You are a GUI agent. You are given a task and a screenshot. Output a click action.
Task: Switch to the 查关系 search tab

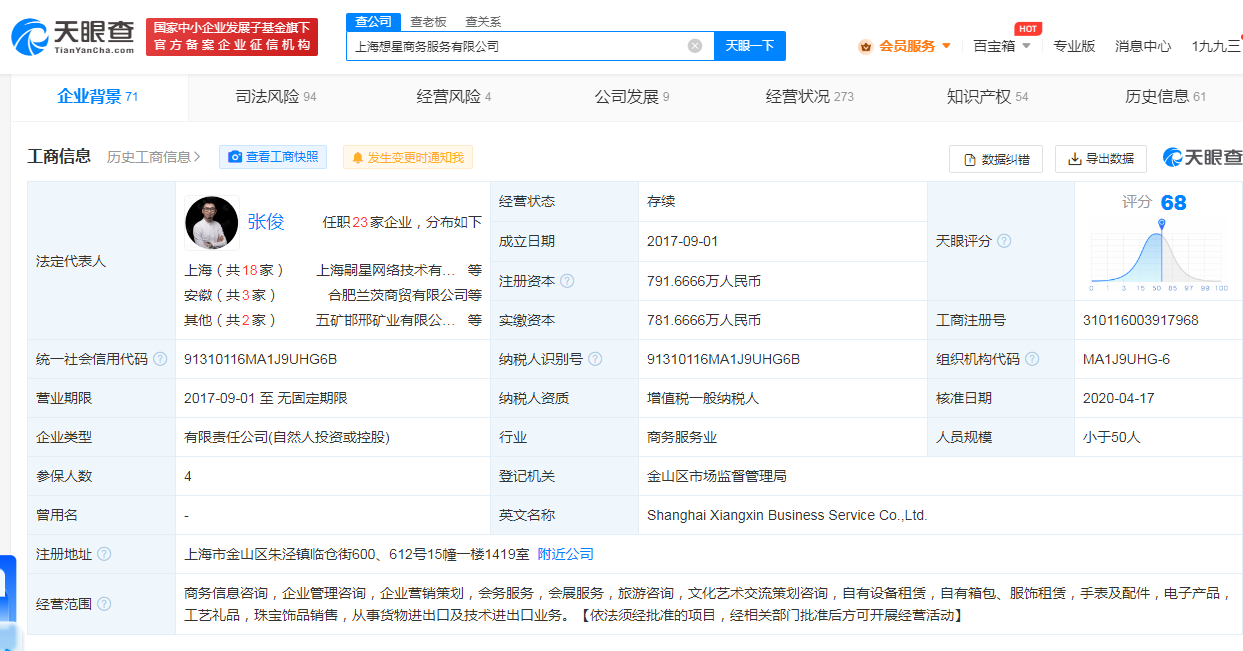click(483, 21)
